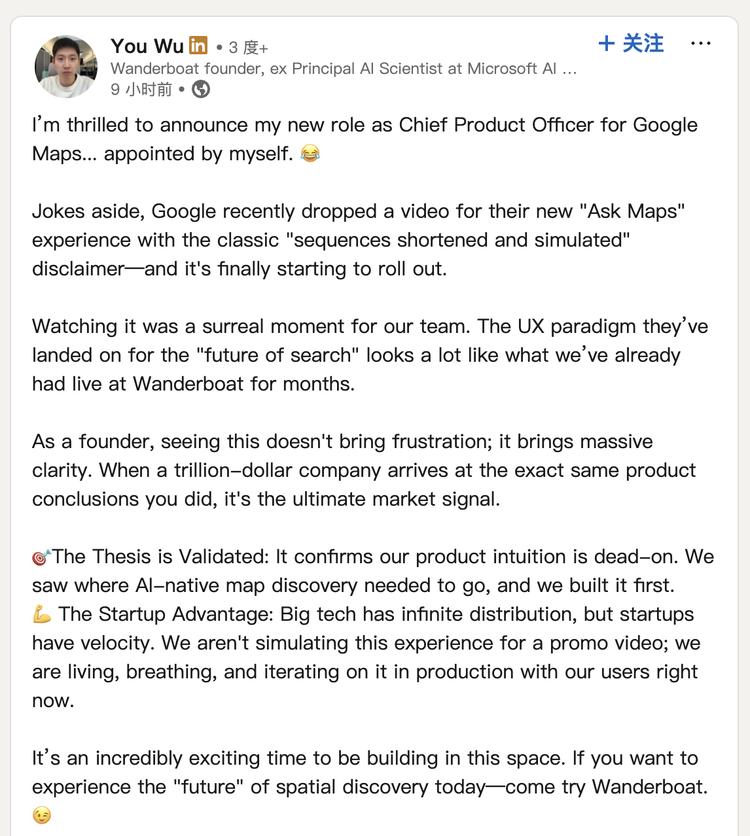Screen dimensions: 750x836
Task: Open the three-dot more options menu
Action: click(701, 44)
